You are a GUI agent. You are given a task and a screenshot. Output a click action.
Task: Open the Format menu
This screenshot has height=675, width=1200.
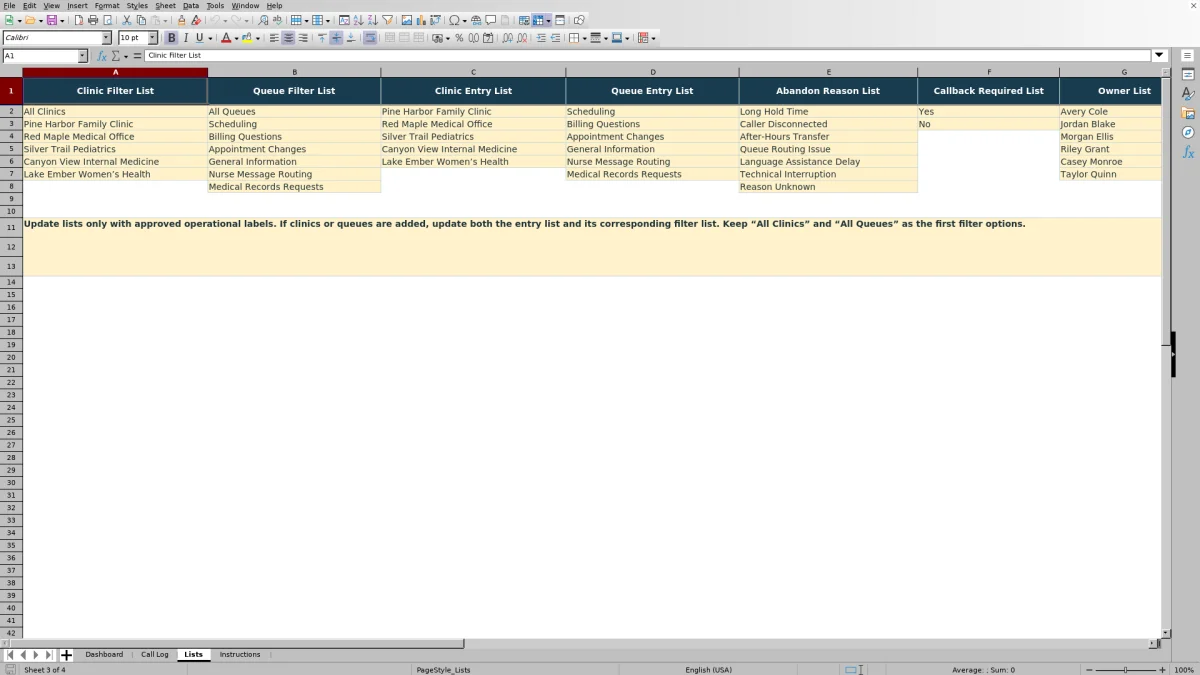(107, 6)
